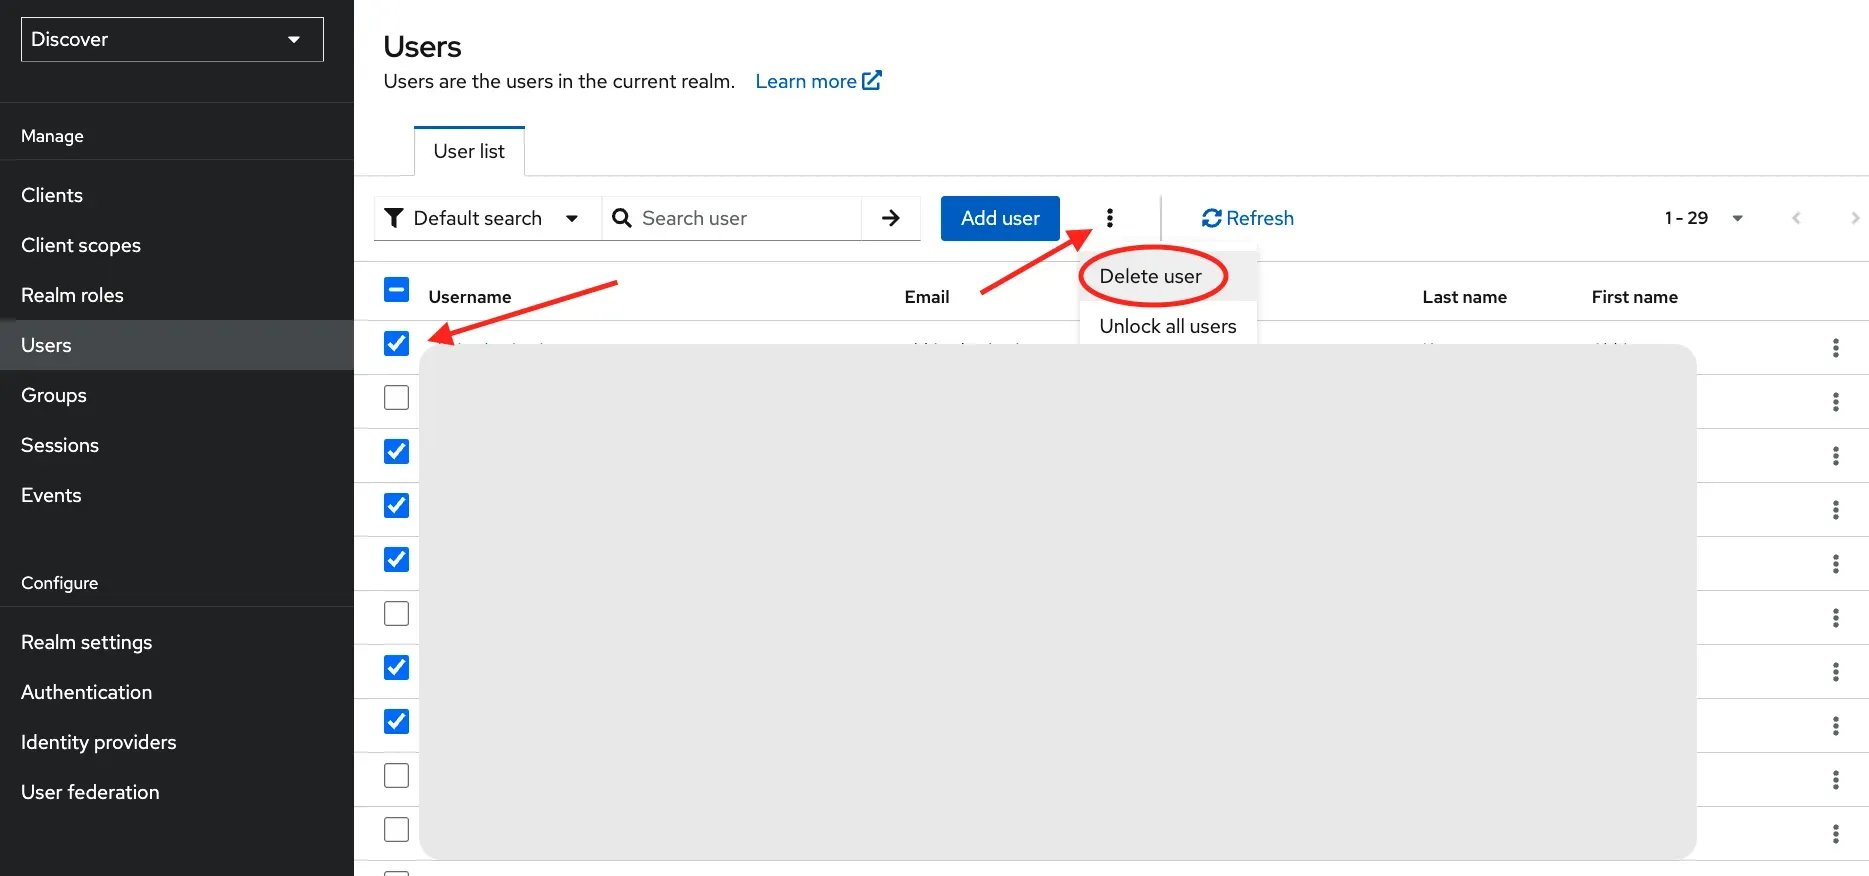This screenshot has height=876, width=1869.
Task: Select Unlock all users menu item
Action: click(x=1167, y=326)
